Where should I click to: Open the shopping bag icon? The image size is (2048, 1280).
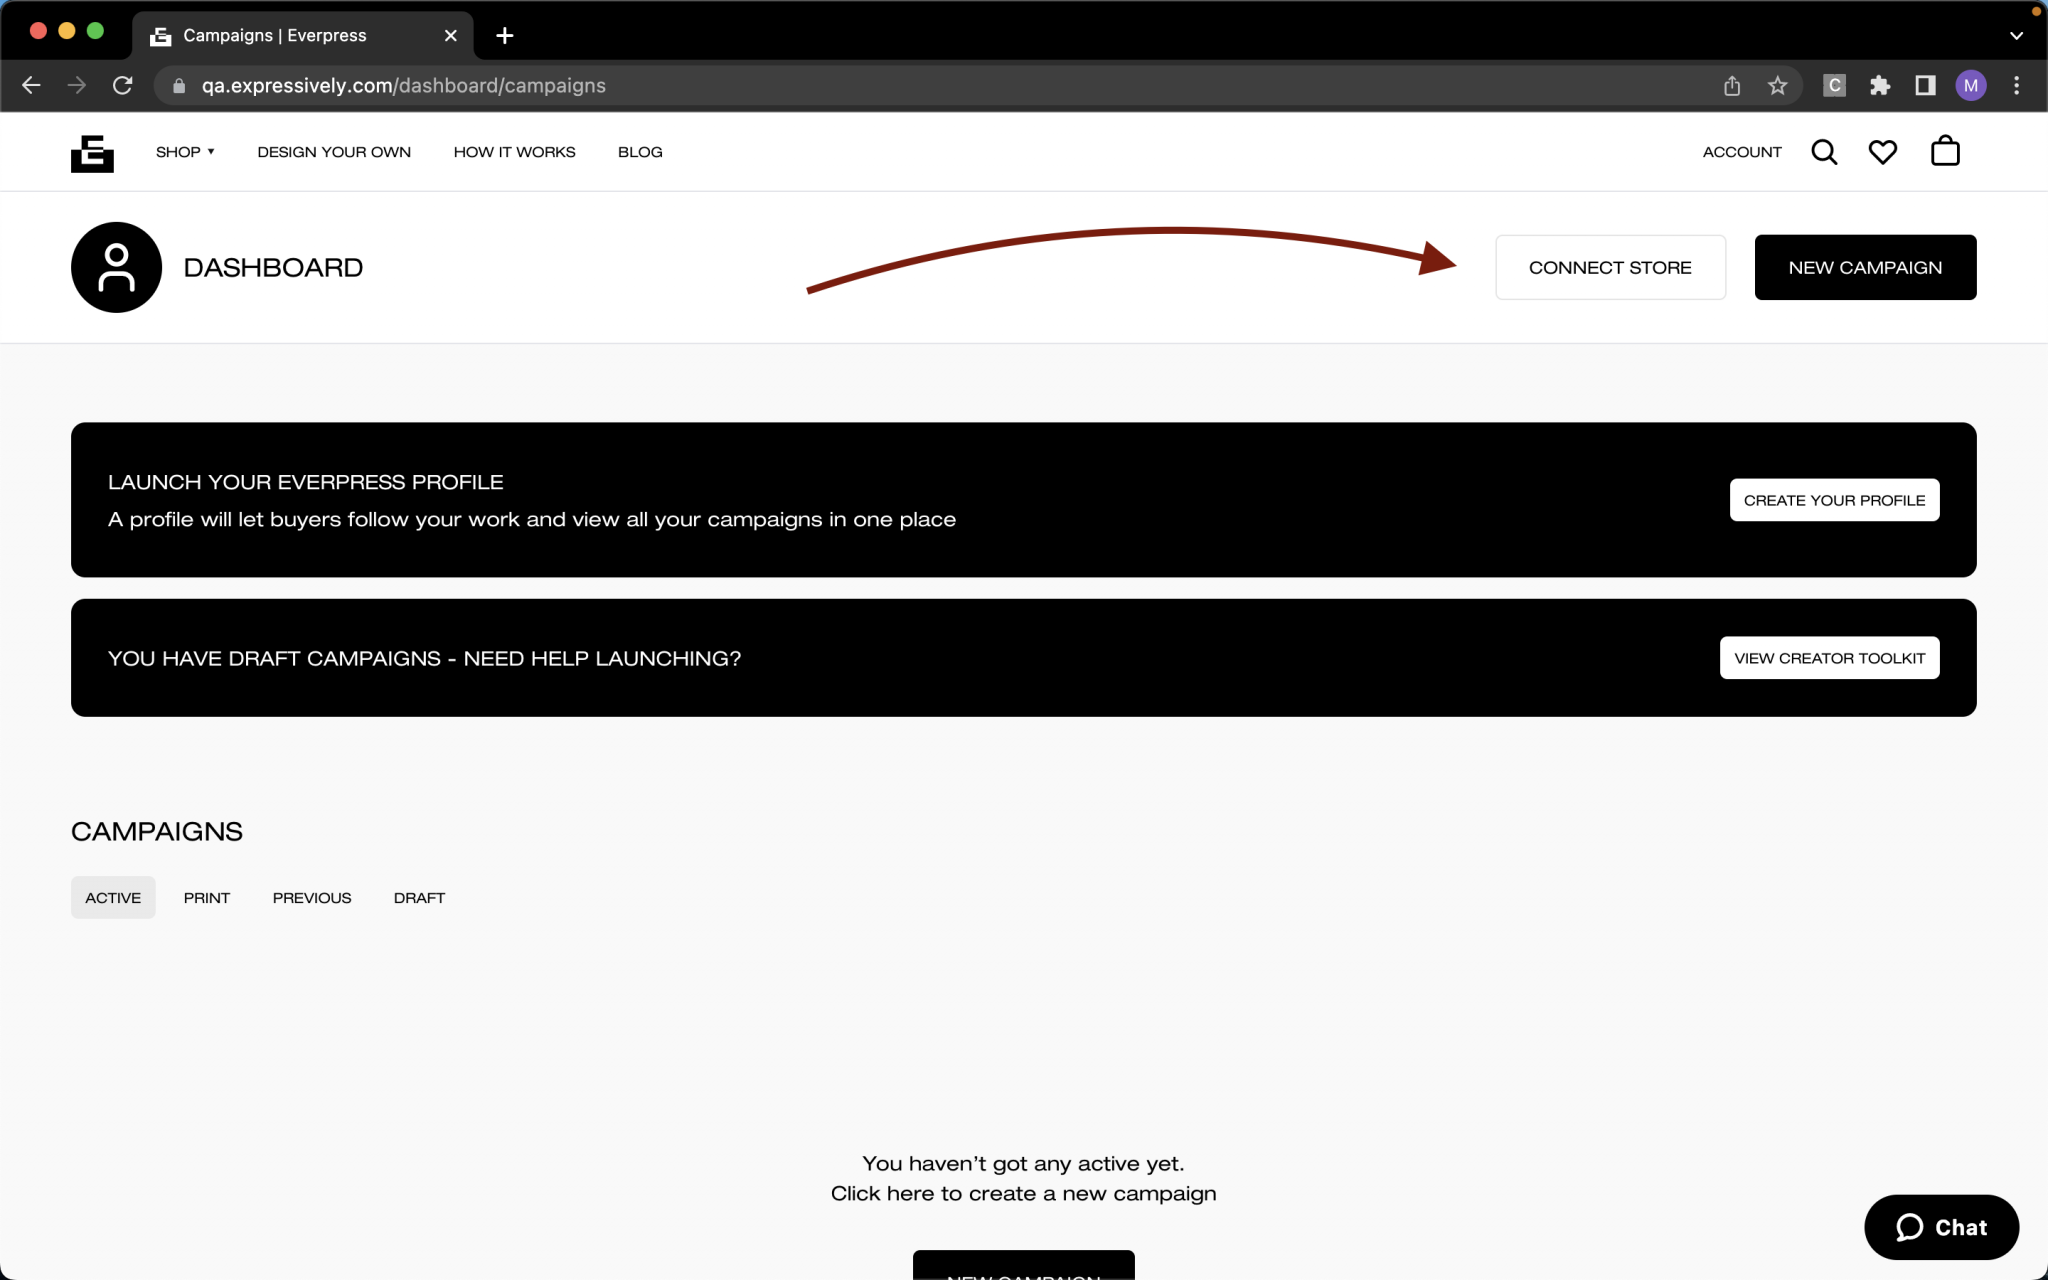[1943, 151]
